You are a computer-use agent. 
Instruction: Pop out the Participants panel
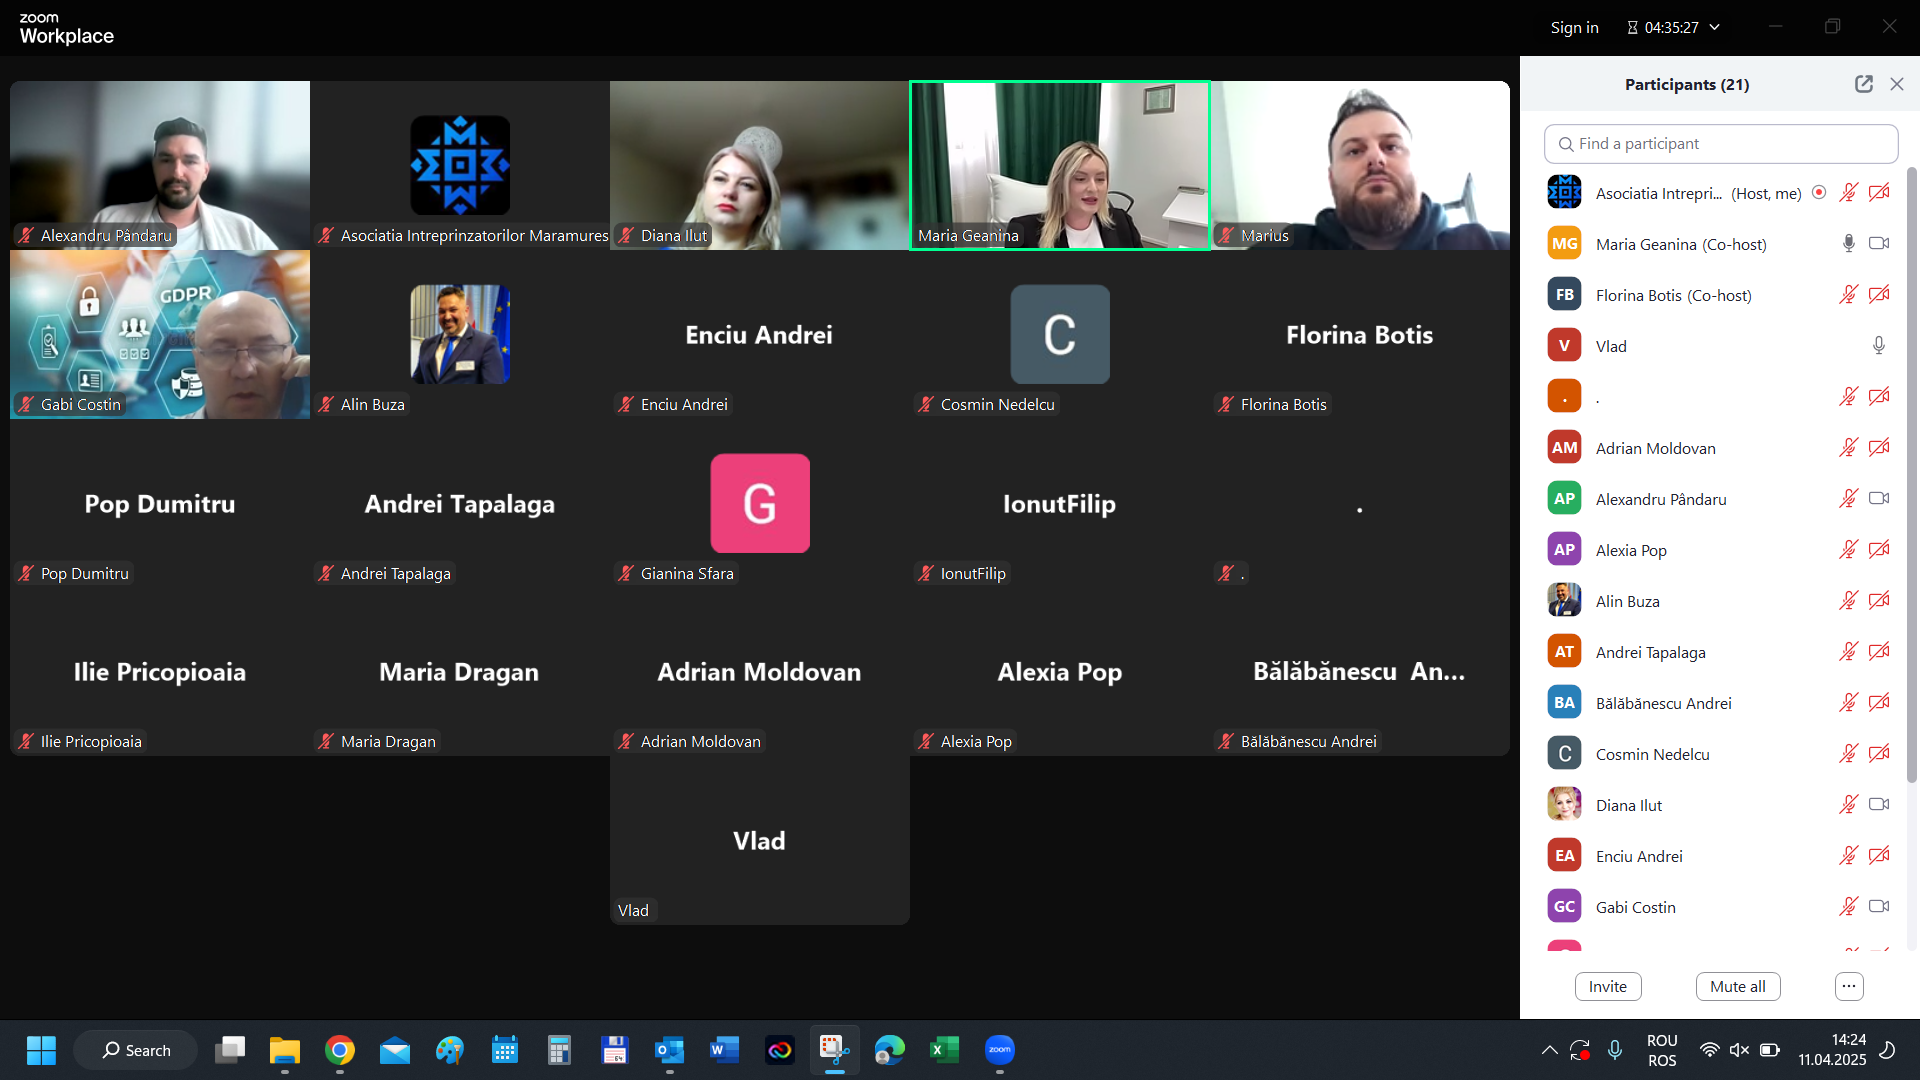click(1864, 84)
